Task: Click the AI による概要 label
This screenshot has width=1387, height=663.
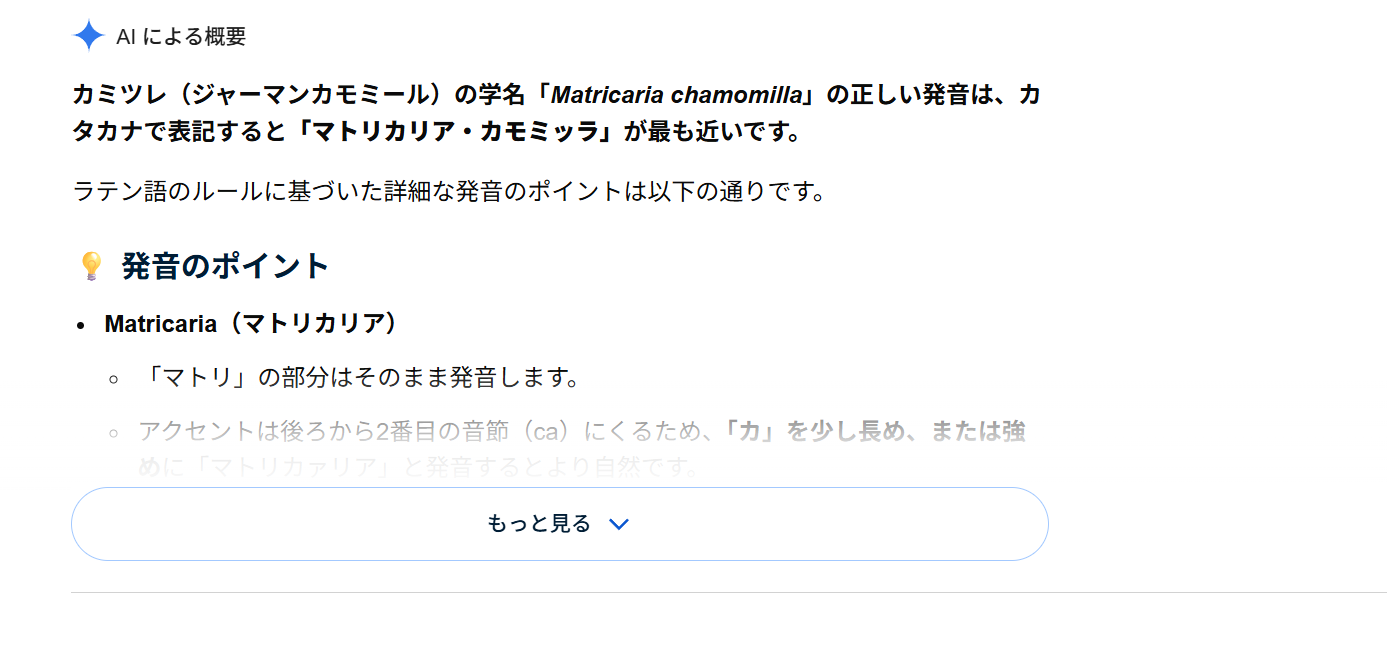Action: click(x=181, y=37)
